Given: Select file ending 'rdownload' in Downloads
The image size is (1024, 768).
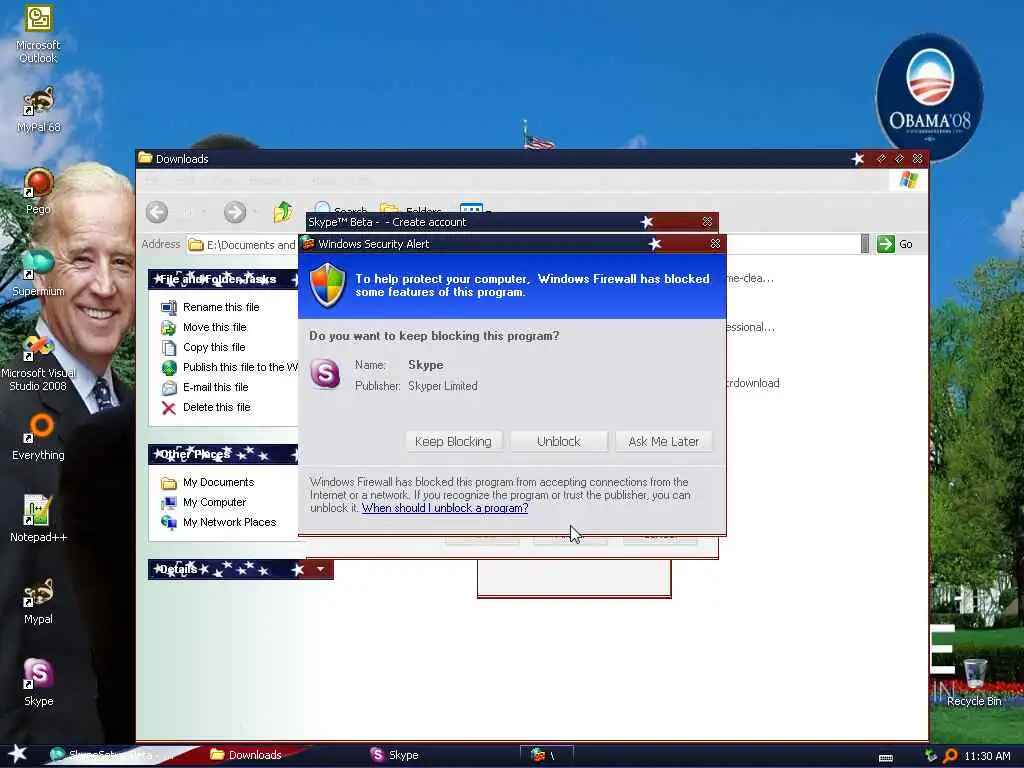Looking at the screenshot, I should point(753,383).
